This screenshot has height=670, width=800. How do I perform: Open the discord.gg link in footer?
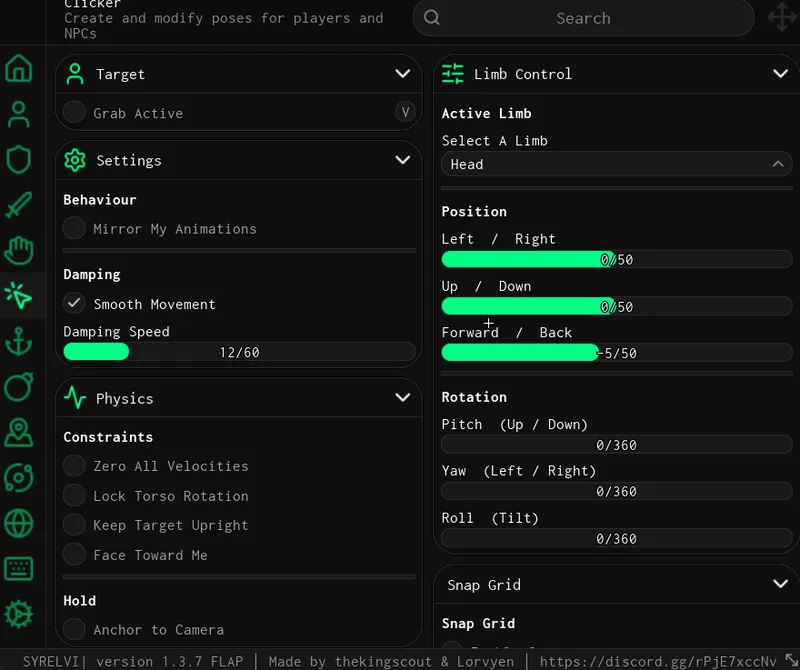pyautogui.click(x=658, y=661)
